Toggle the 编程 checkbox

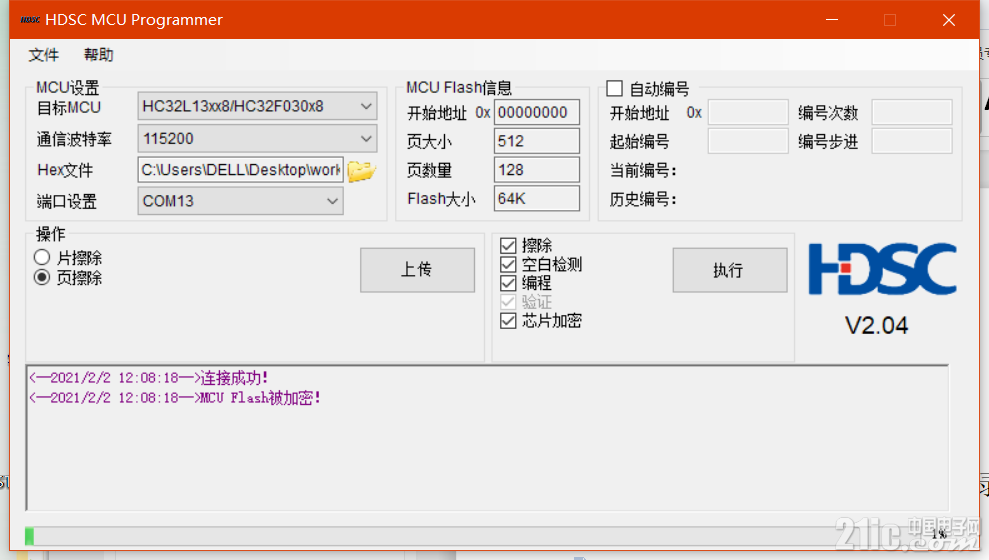508,283
